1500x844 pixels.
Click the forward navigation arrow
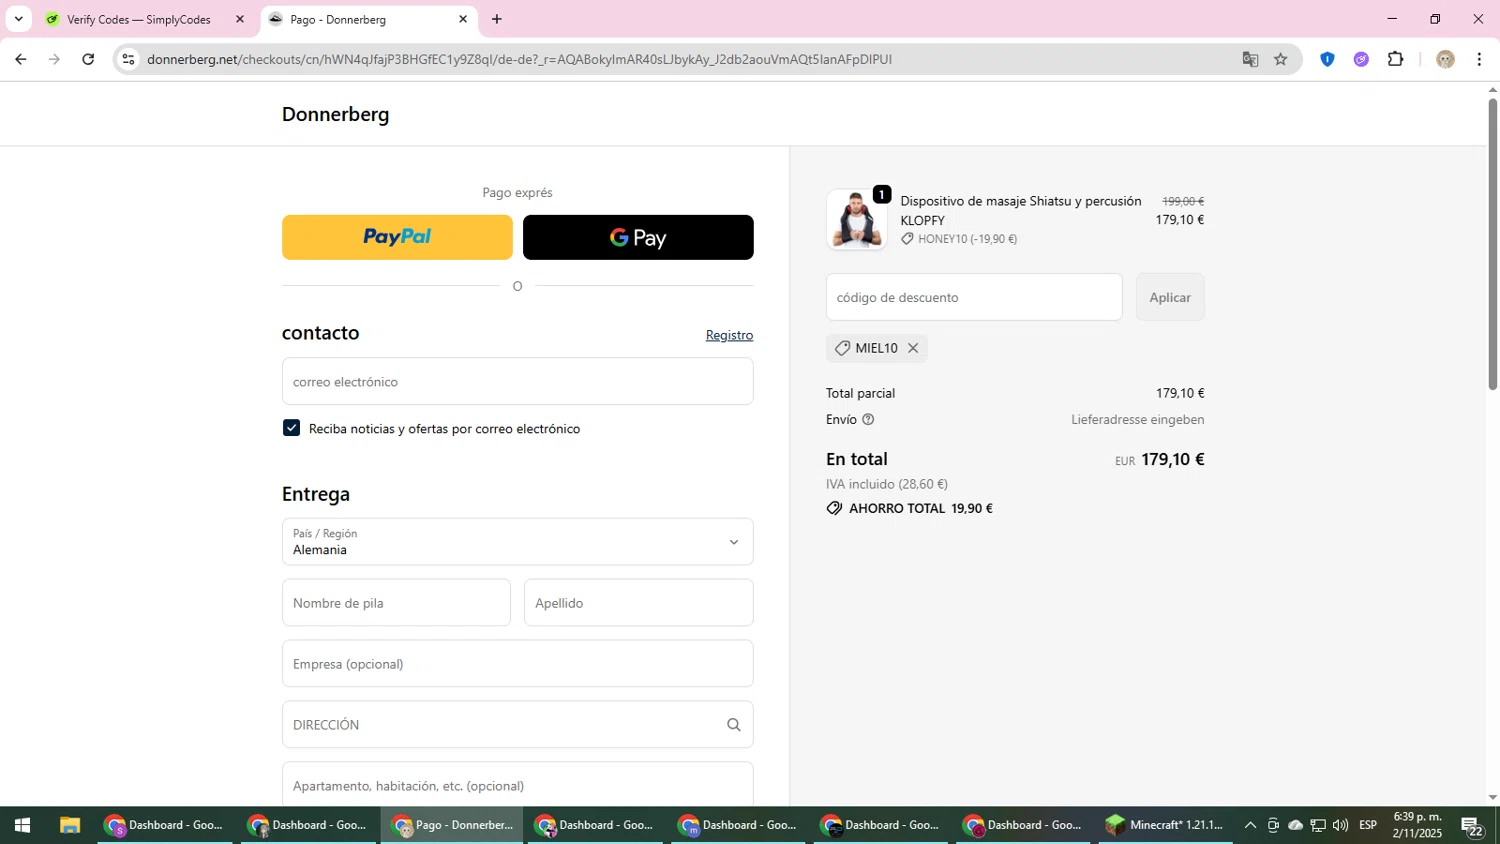(54, 59)
